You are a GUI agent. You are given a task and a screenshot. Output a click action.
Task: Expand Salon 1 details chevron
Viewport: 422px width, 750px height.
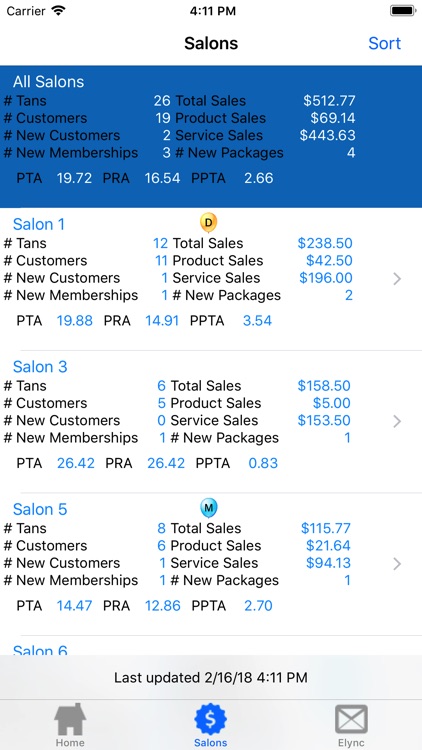click(x=397, y=279)
